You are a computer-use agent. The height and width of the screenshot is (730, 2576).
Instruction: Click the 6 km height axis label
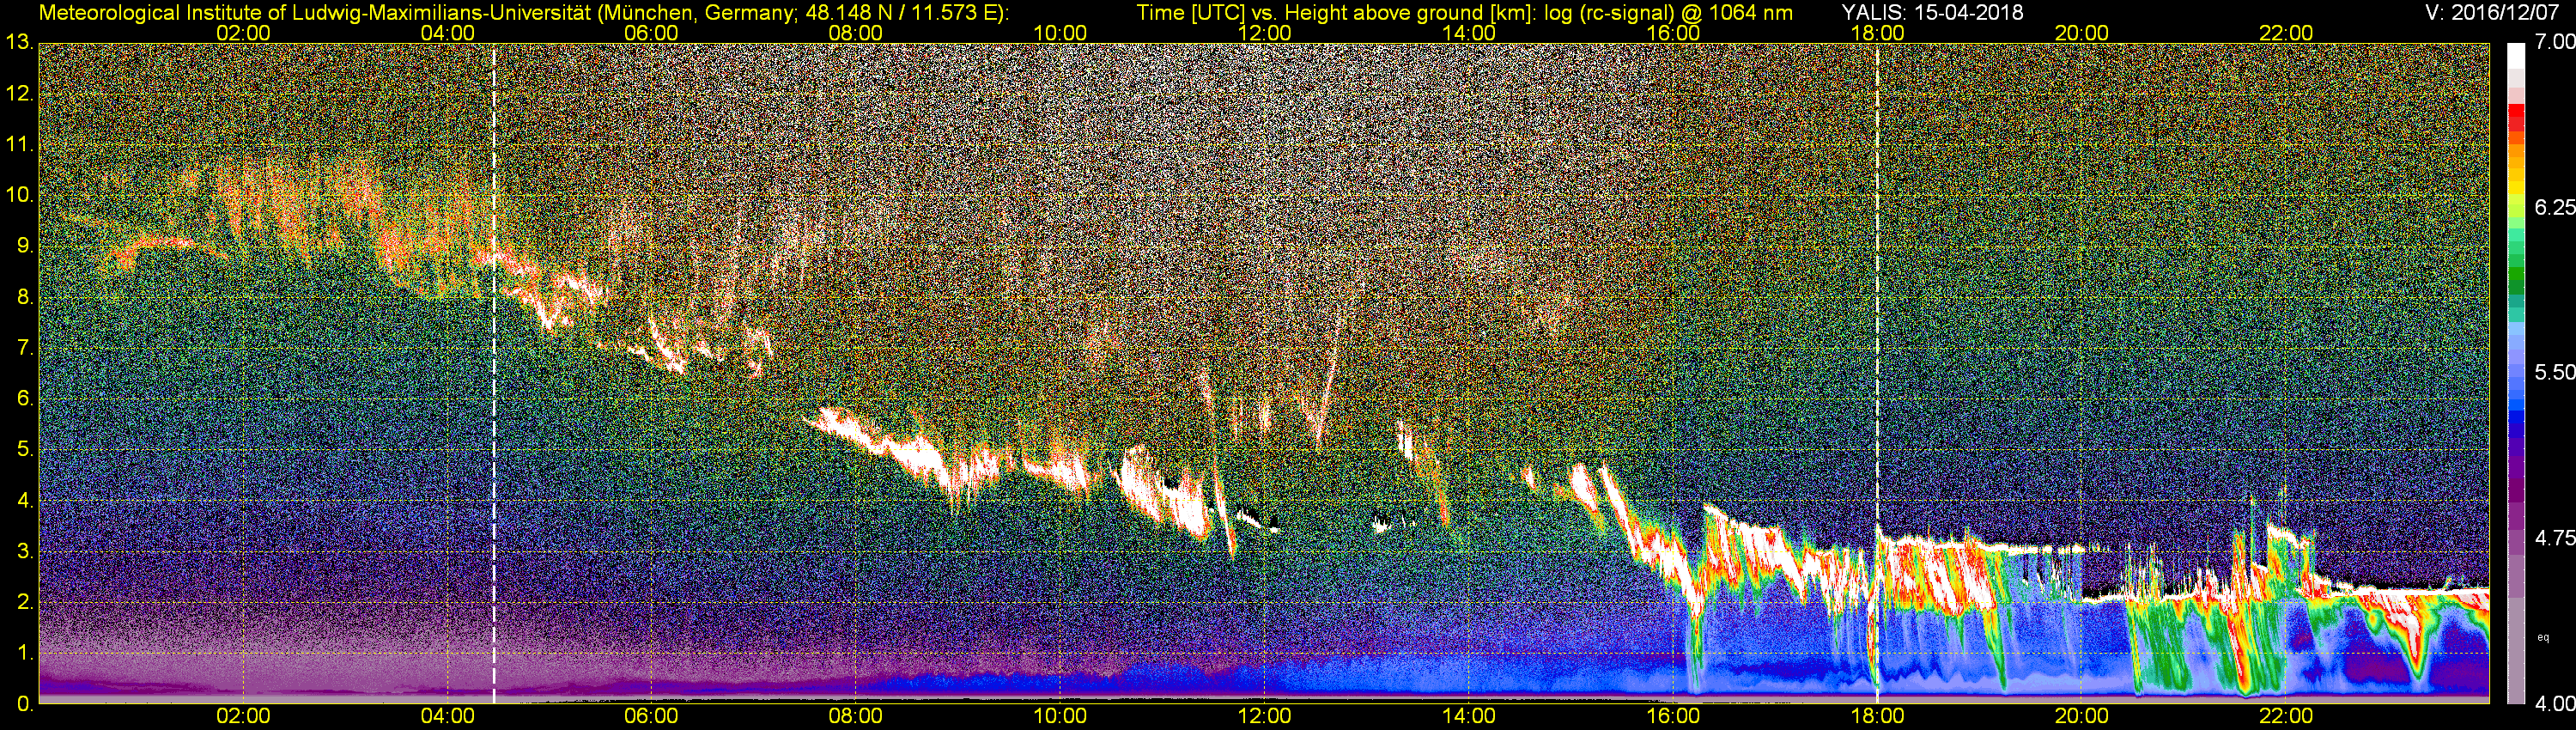[25, 399]
